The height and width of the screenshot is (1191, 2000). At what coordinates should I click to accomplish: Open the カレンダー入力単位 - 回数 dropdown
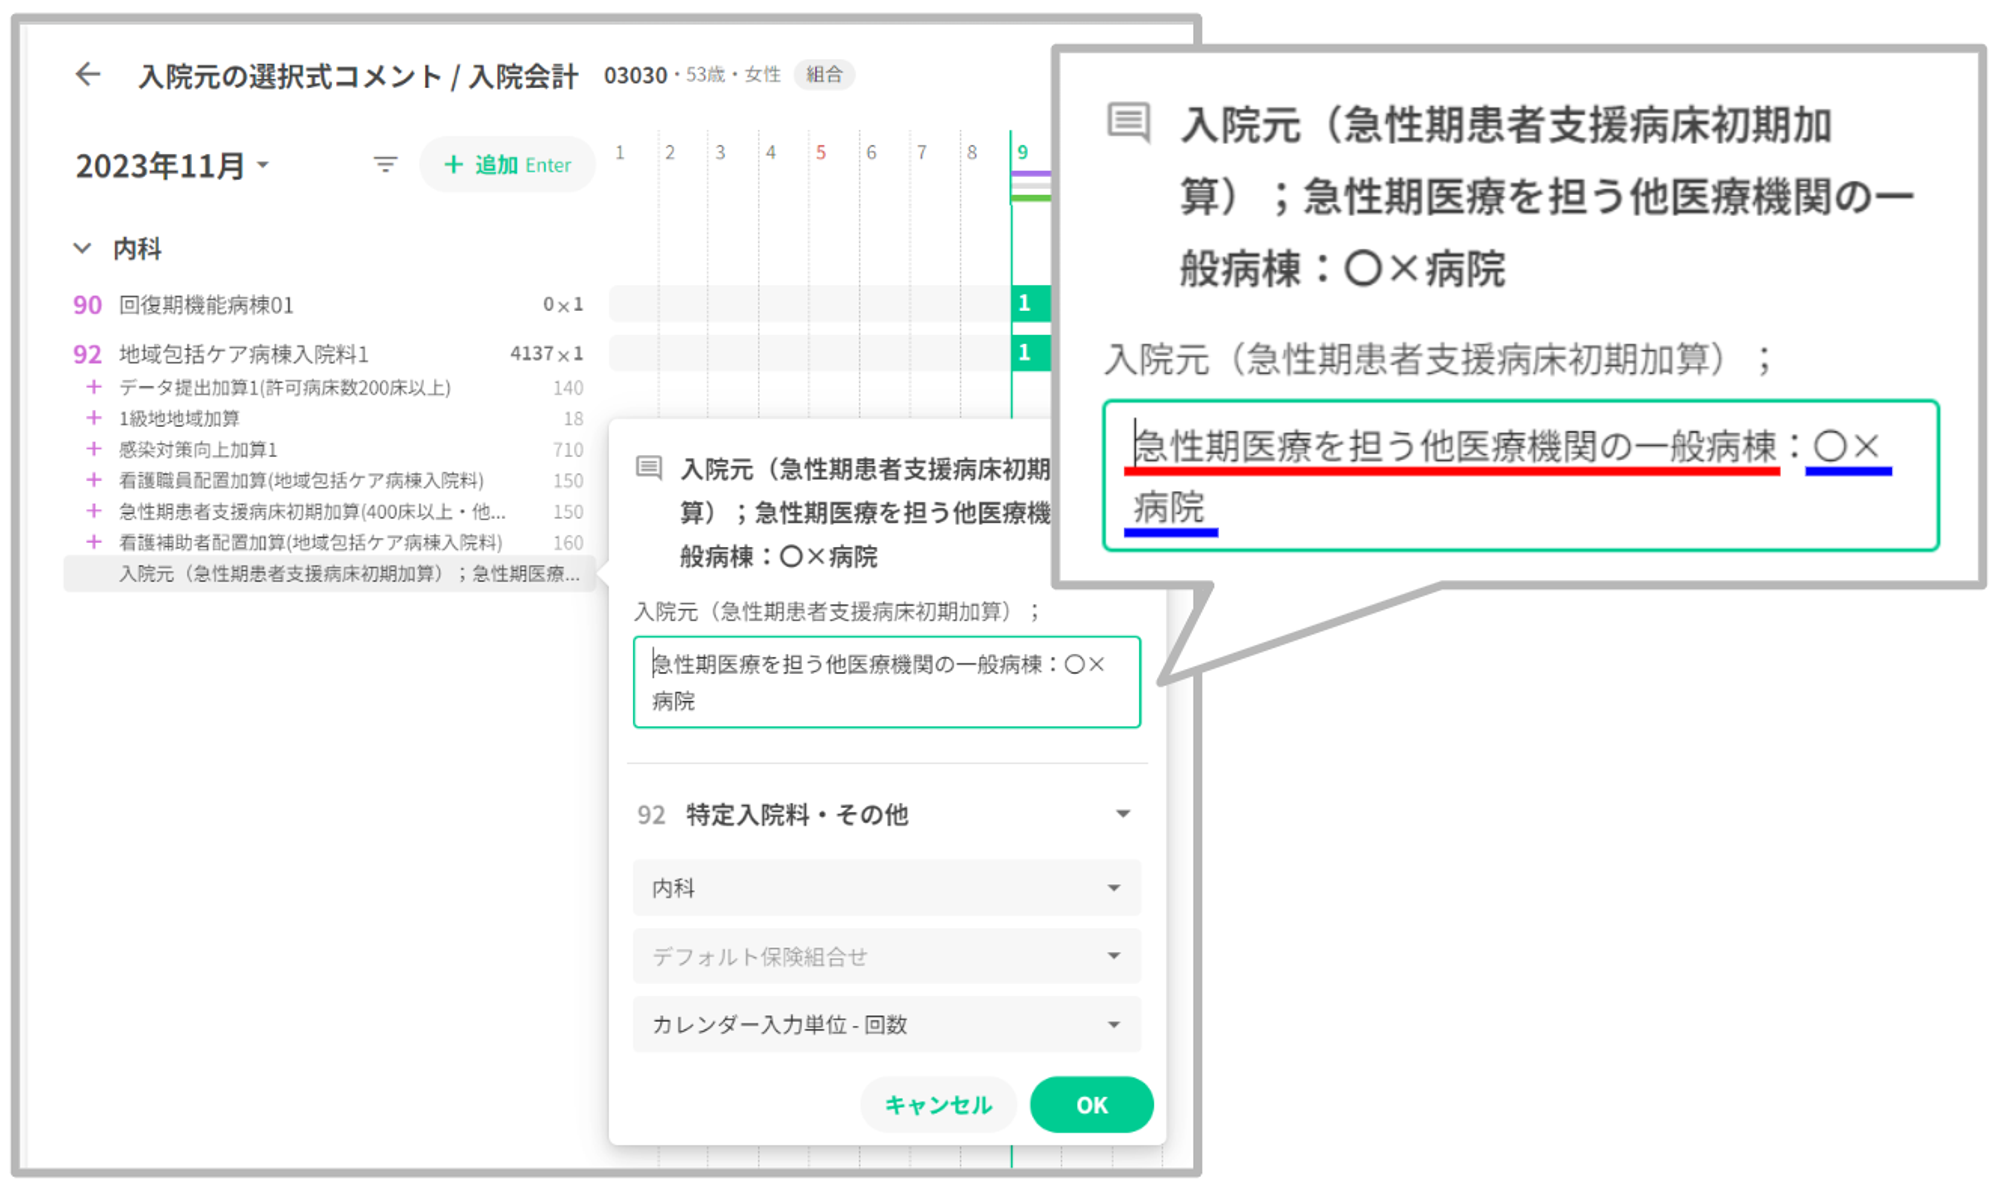pyautogui.click(x=886, y=1024)
